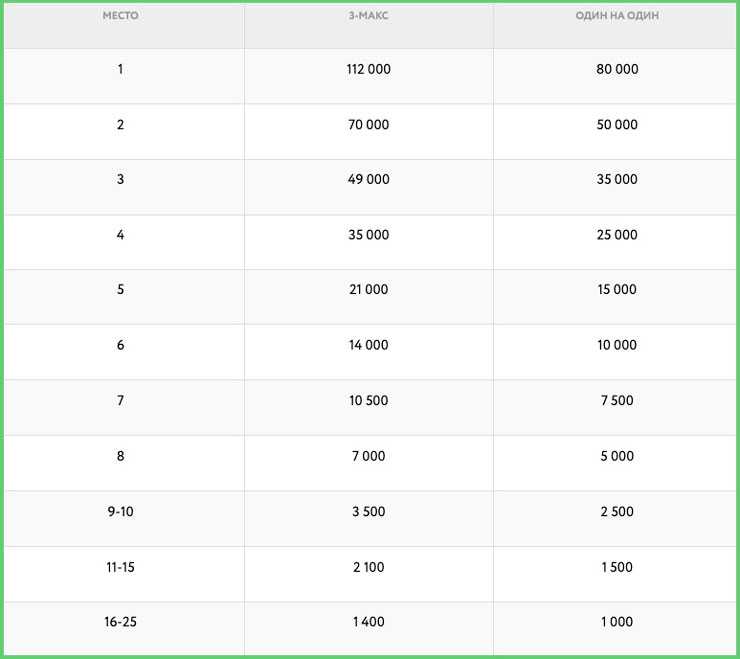This screenshot has height=659, width=740.
Task: Click the 7 500 value
Action: [617, 401]
